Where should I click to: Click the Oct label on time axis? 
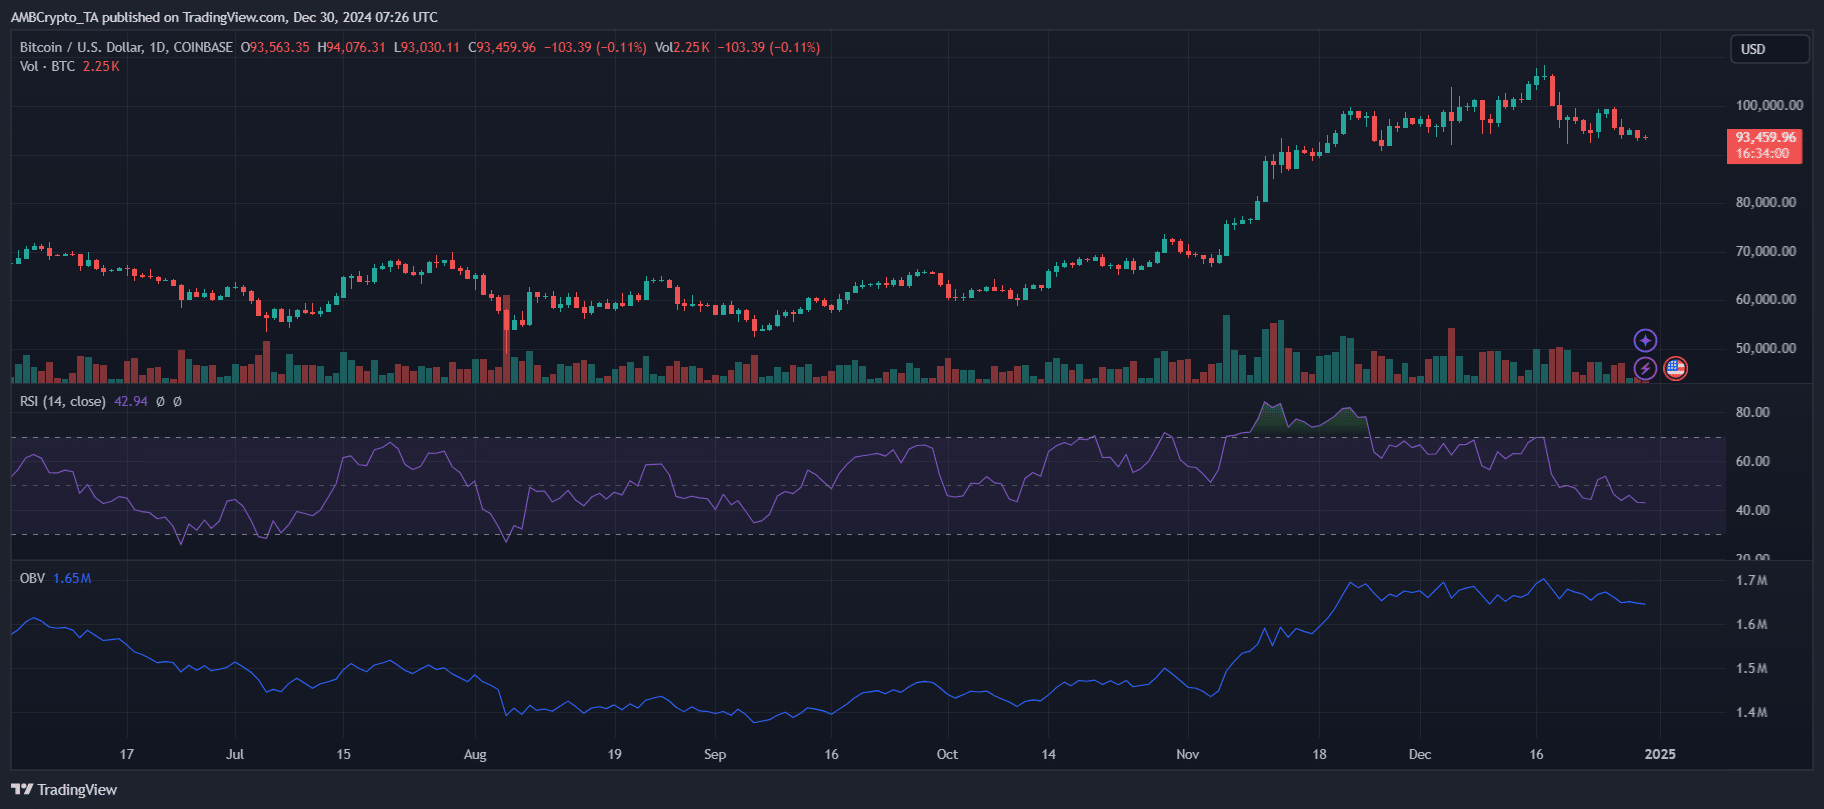[x=947, y=754]
